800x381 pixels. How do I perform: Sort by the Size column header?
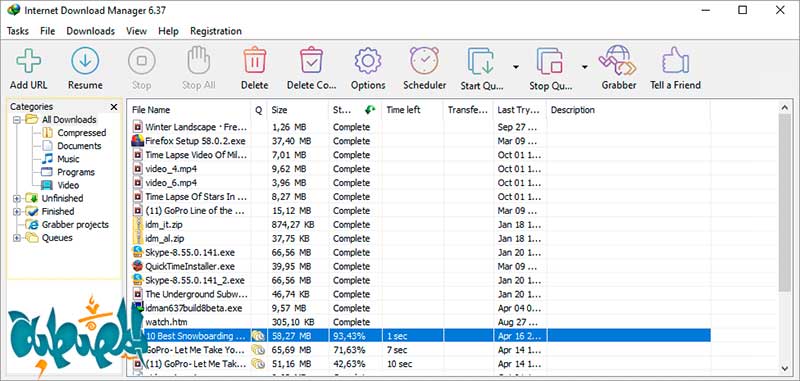pyautogui.click(x=297, y=110)
